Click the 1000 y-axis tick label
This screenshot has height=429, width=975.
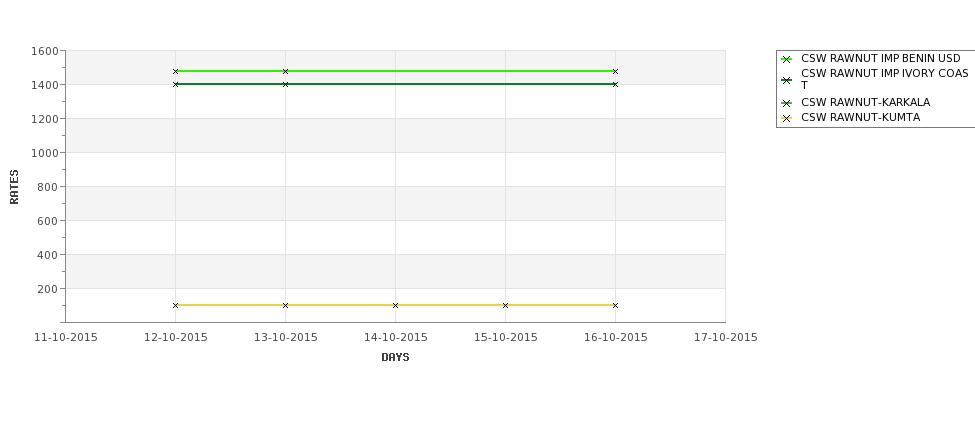(44, 153)
